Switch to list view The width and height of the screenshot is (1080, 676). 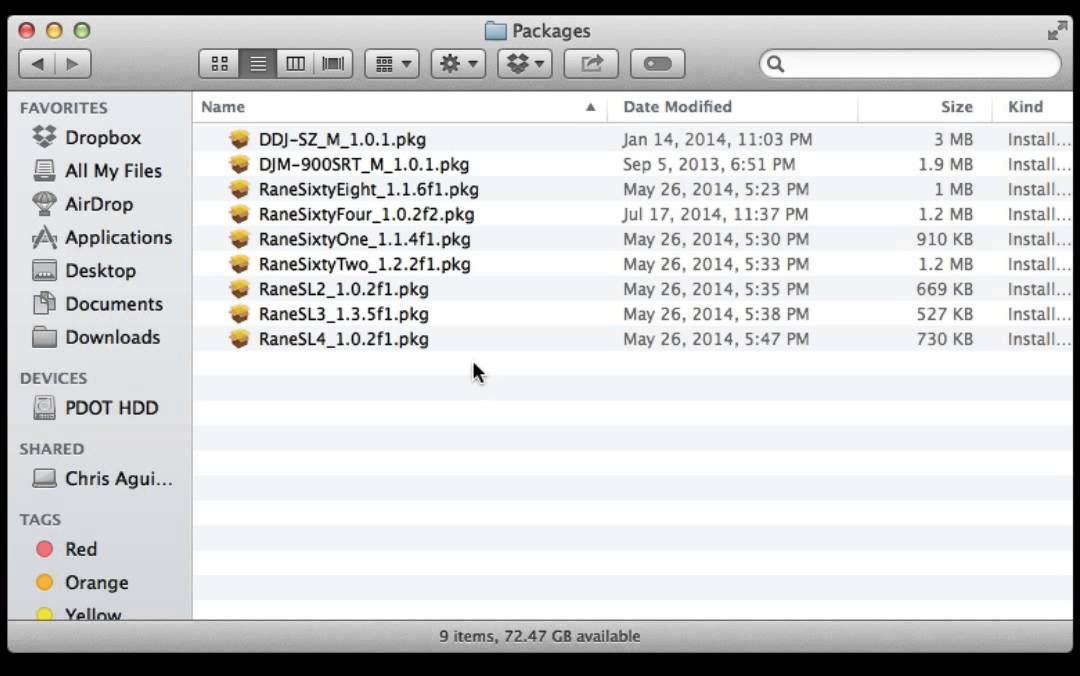[x=258, y=64]
